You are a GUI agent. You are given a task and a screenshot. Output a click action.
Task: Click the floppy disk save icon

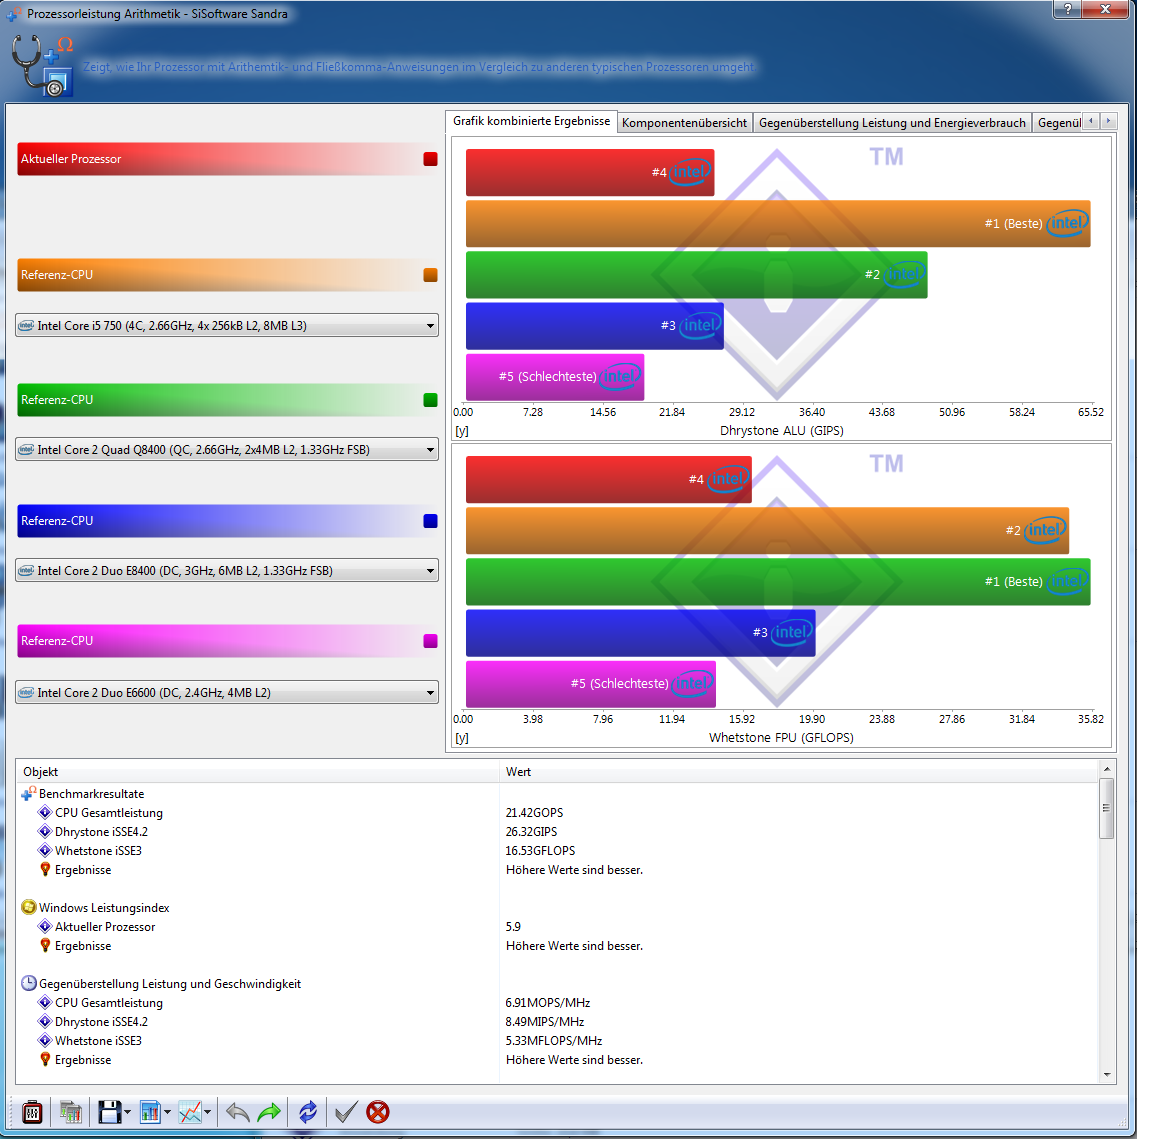tap(109, 1112)
